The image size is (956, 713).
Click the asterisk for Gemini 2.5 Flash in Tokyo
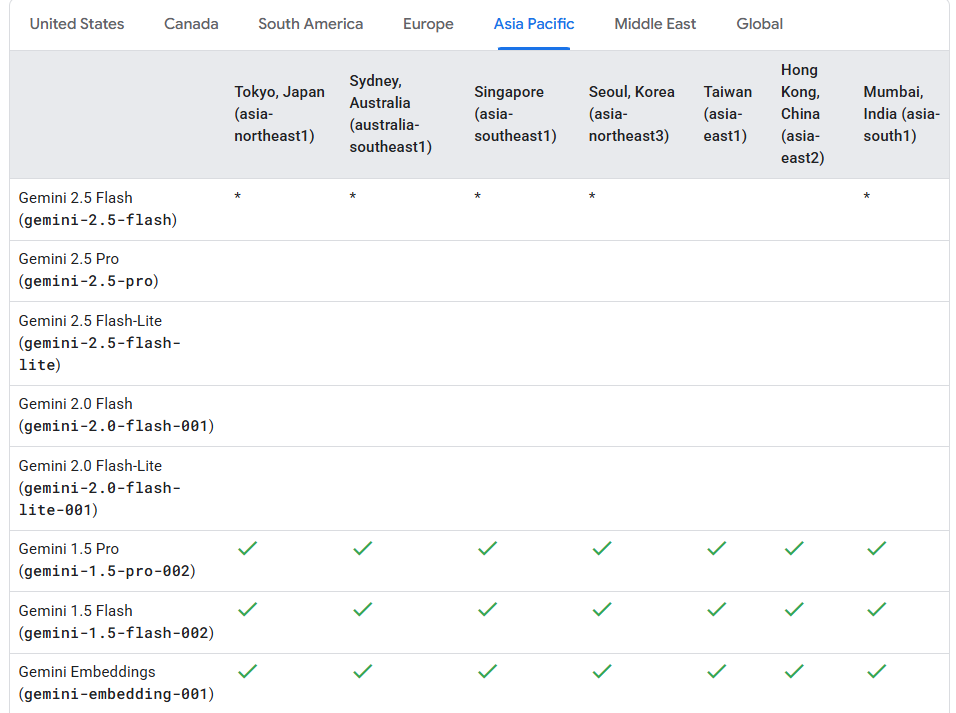[238, 198]
